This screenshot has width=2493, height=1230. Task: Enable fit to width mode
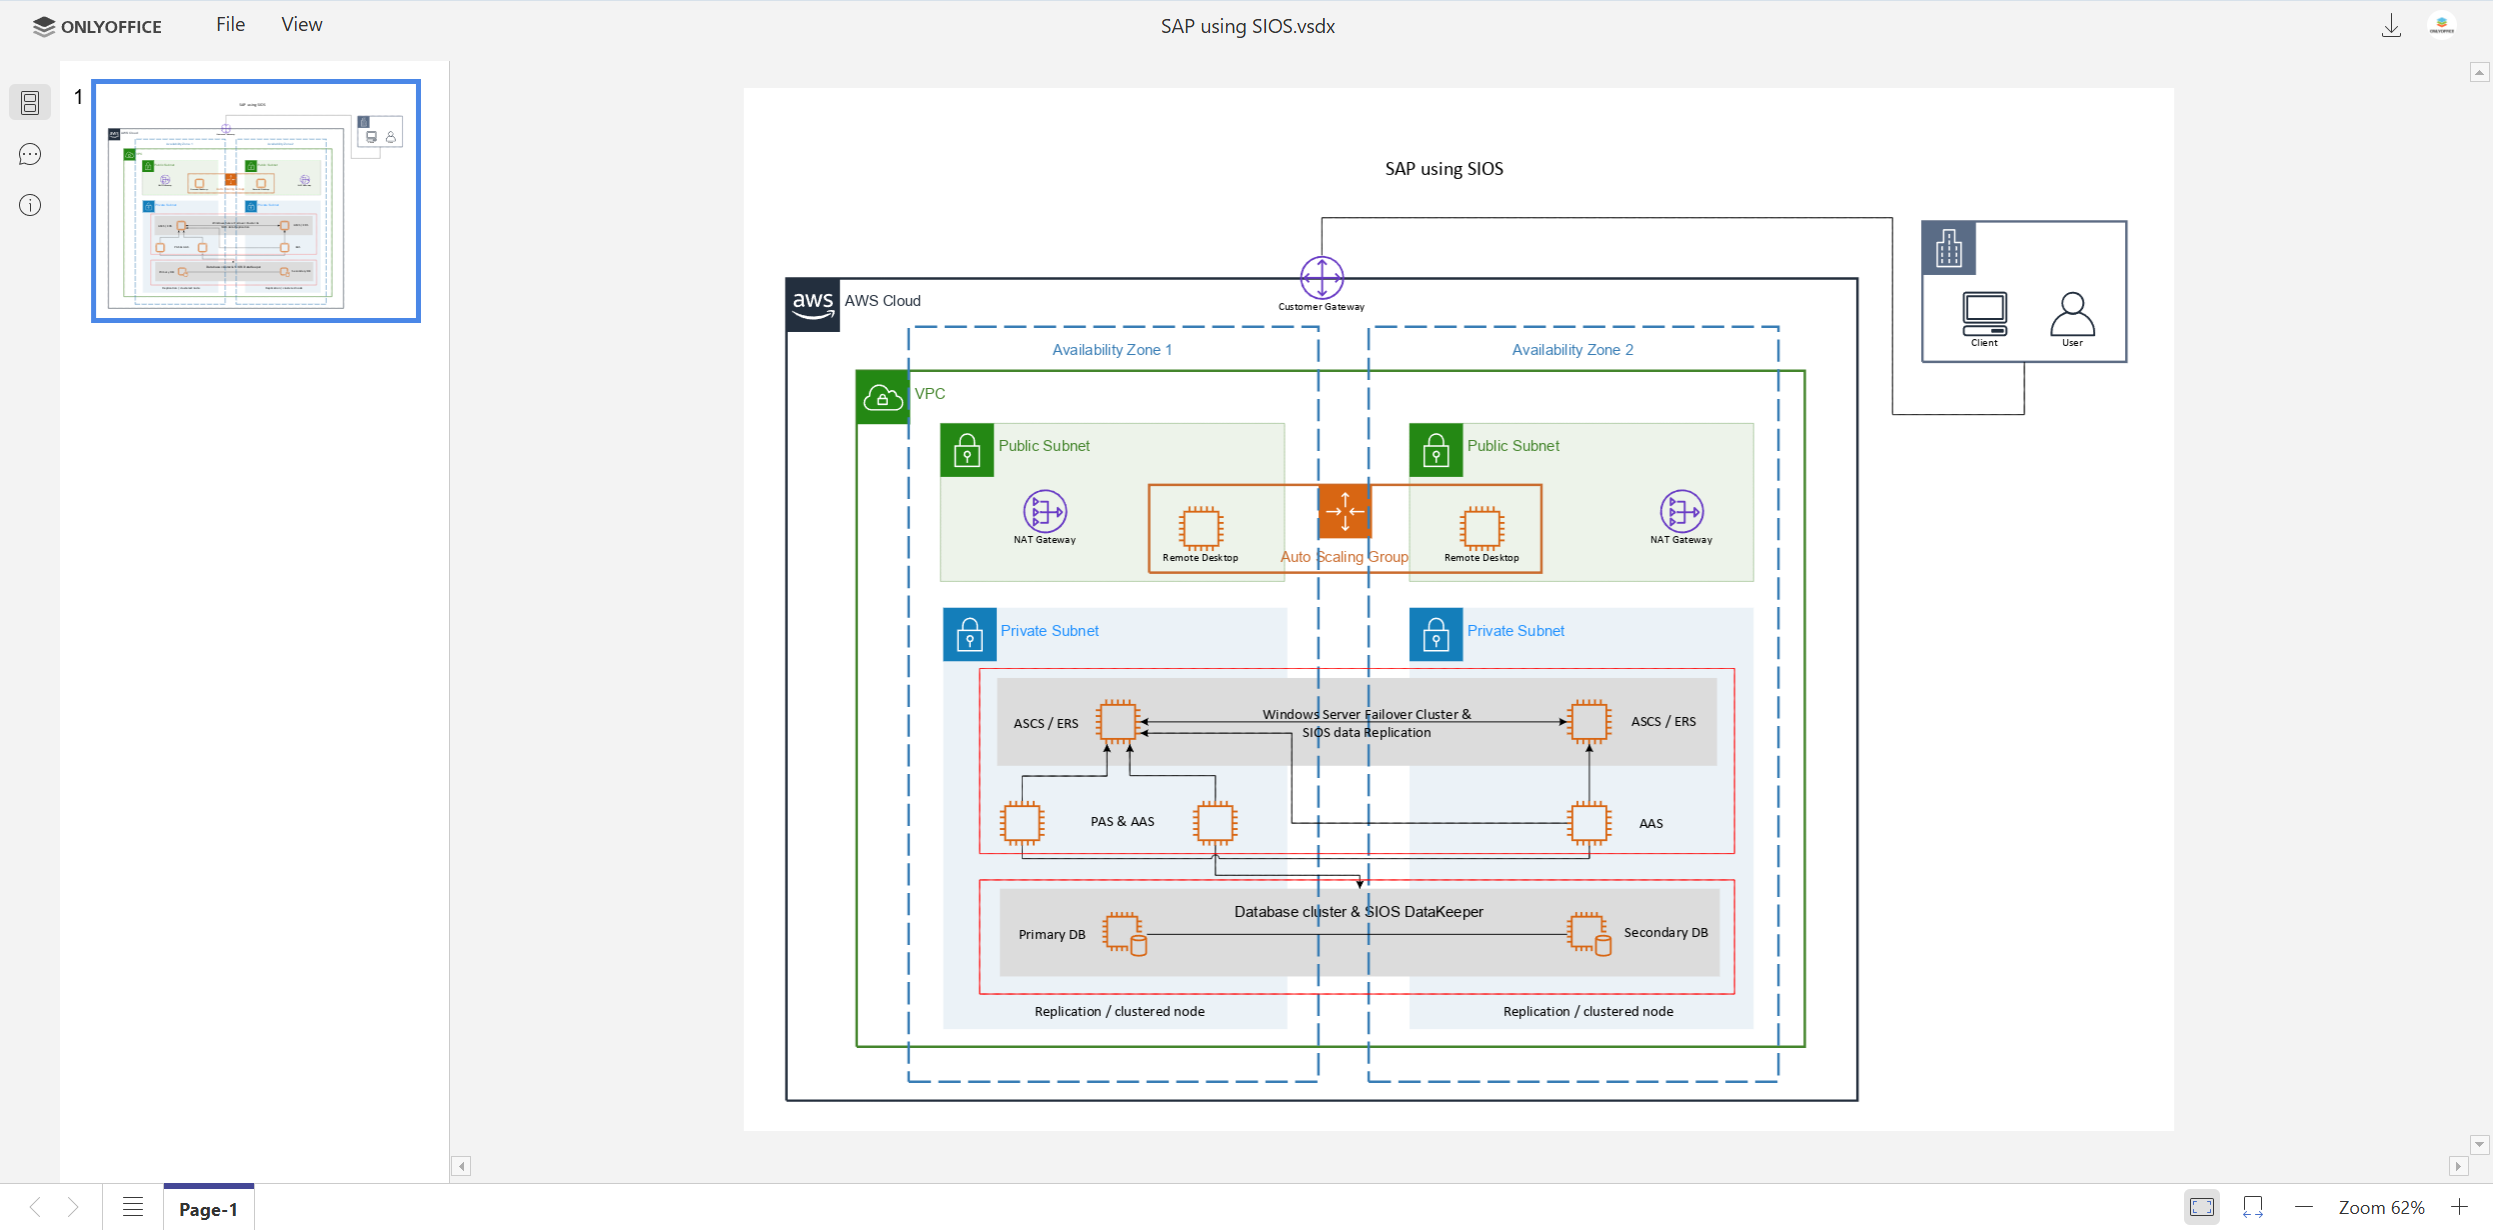(x=2253, y=1207)
